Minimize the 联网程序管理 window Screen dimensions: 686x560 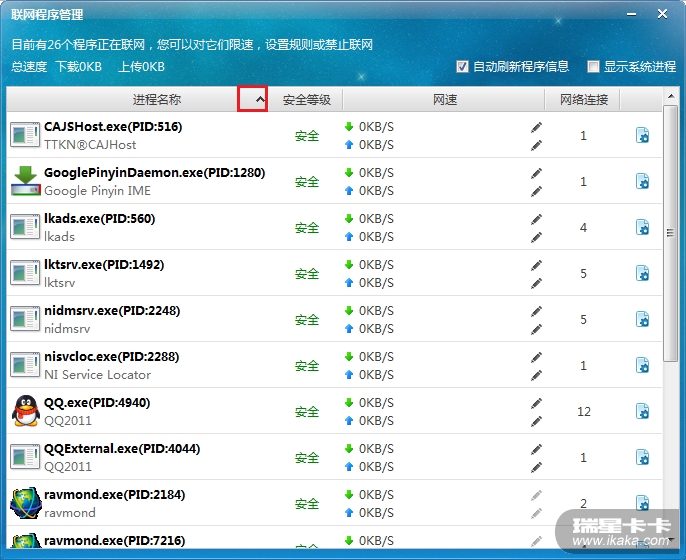point(631,14)
